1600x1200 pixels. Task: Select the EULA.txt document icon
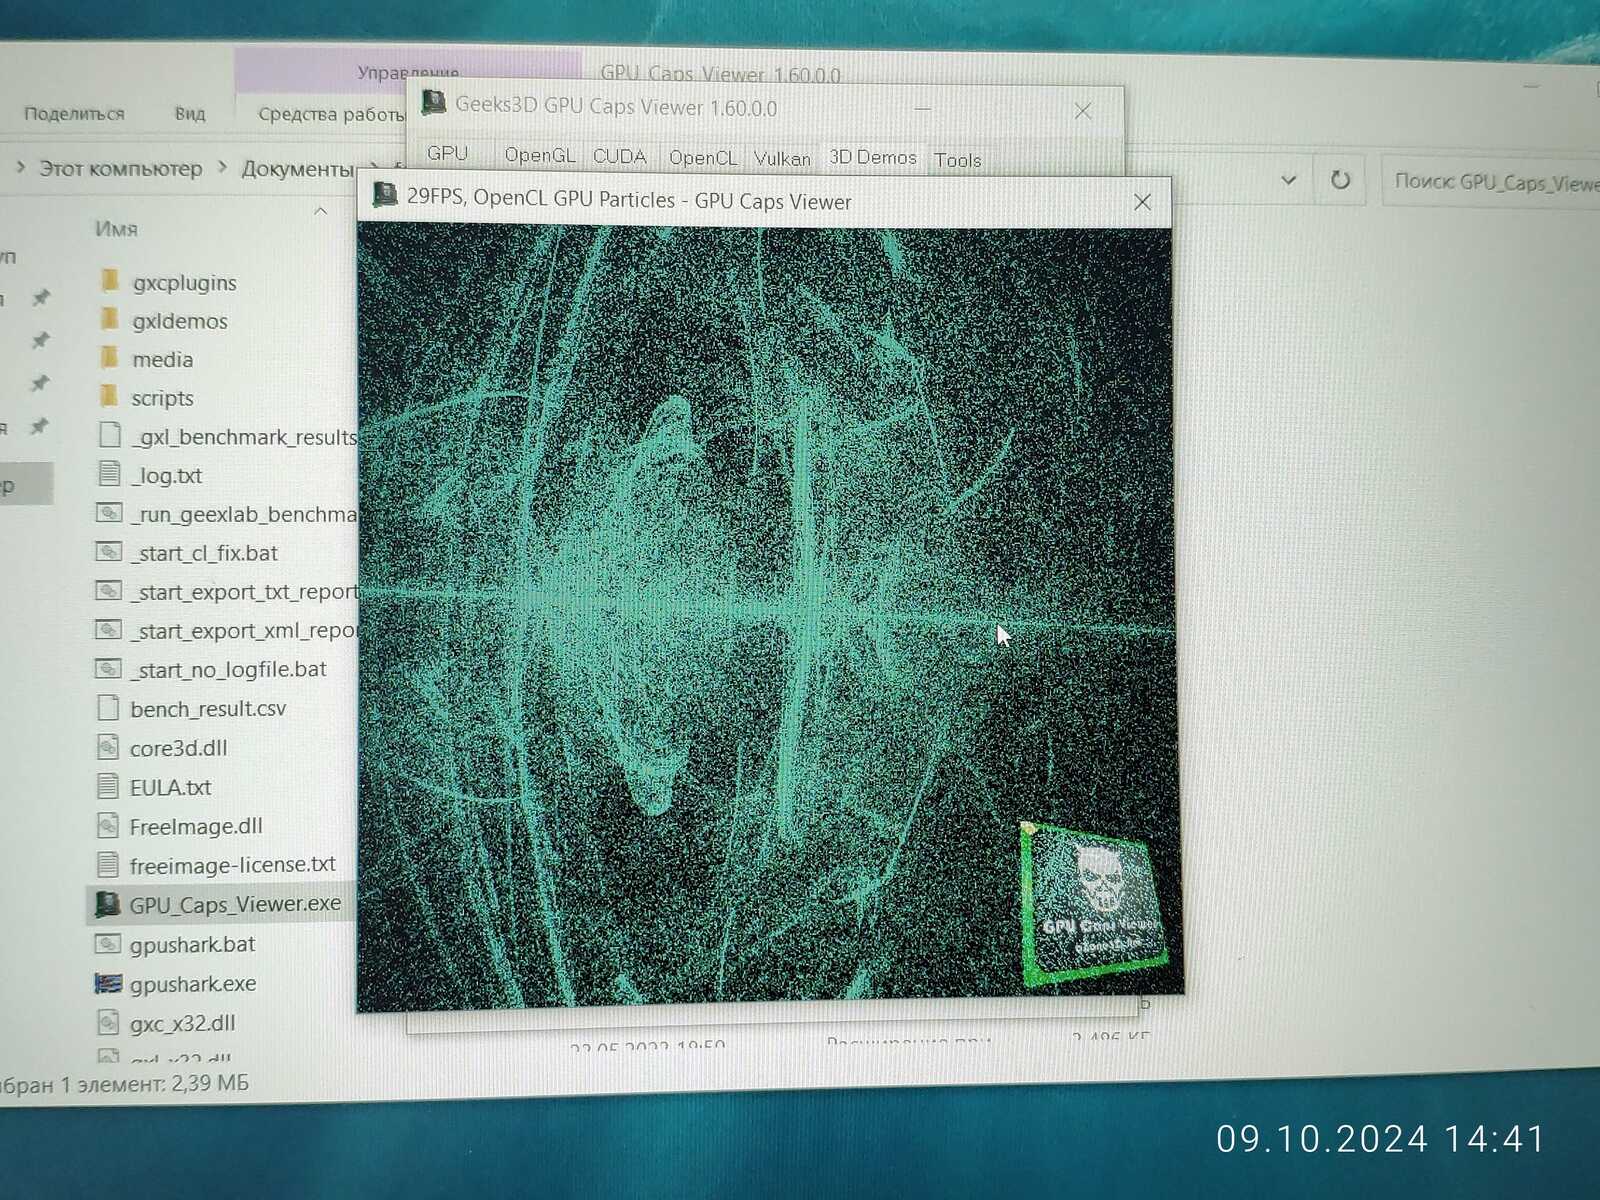click(108, 786)
